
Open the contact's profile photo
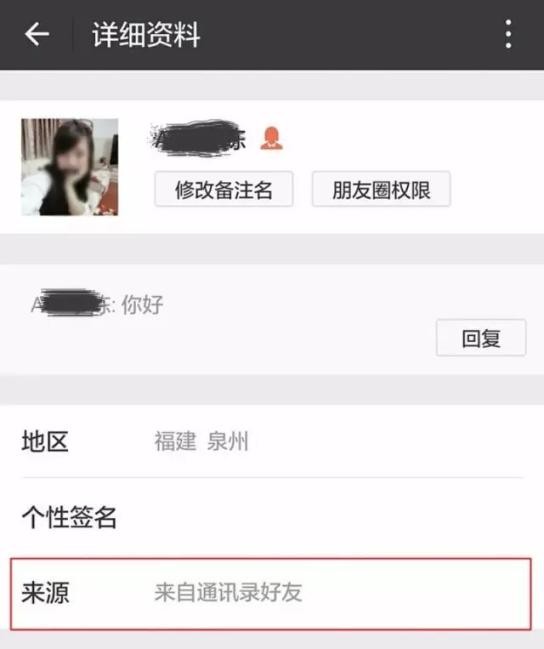[x=70, y=167]
